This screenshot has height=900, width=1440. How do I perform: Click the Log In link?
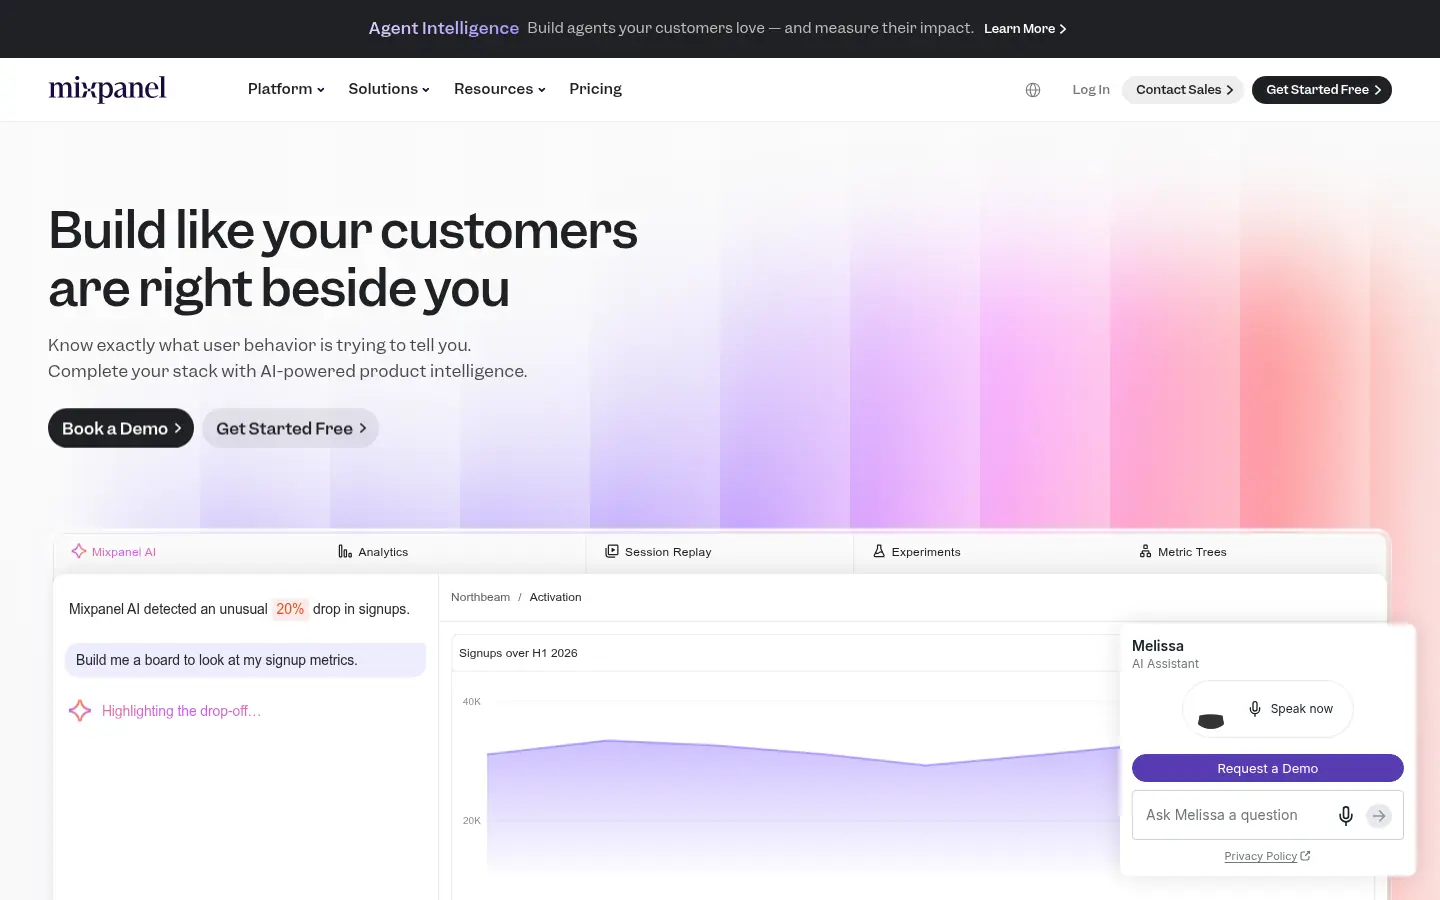click(1091, 90)
